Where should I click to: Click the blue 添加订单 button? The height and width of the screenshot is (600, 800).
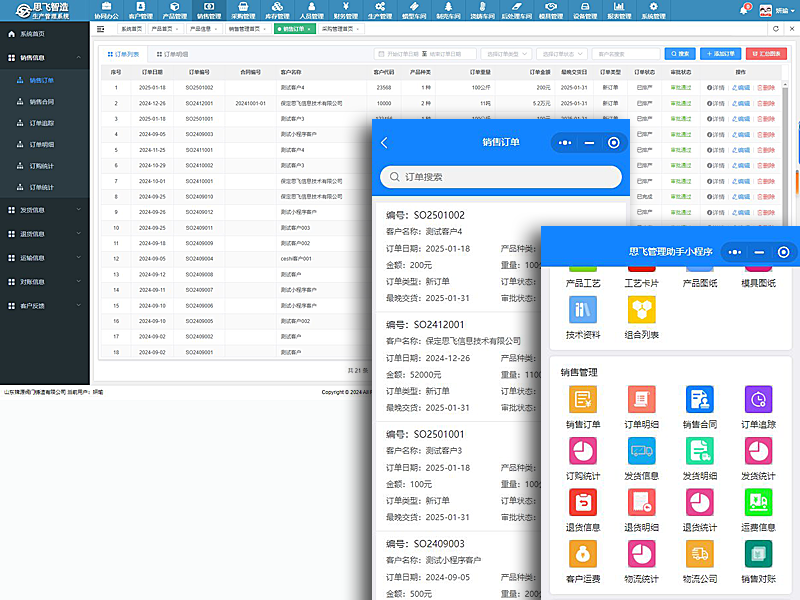tap(720, 53)
